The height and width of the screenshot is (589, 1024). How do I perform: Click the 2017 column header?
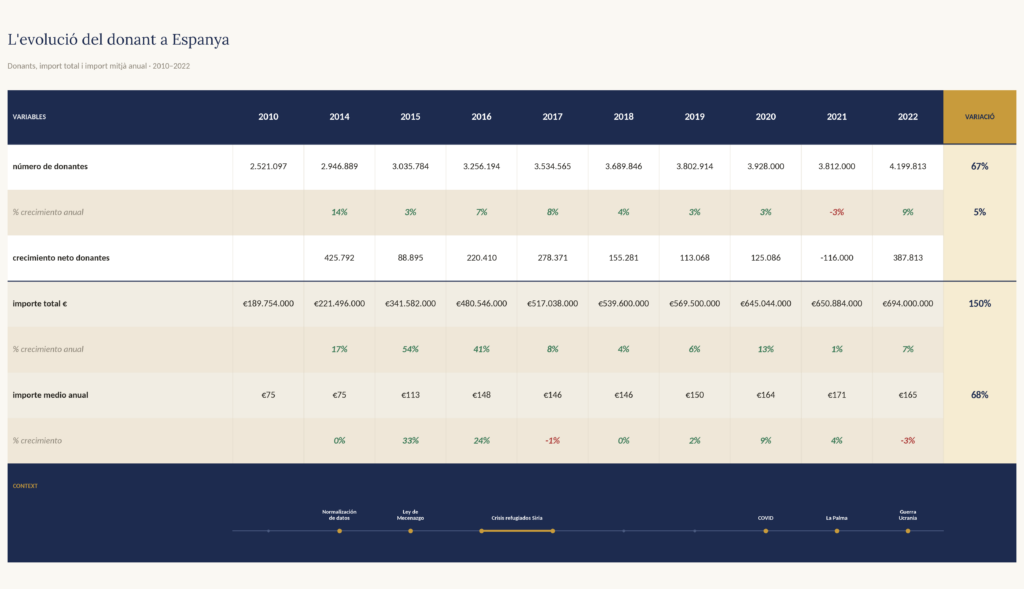(x=552, y=117)
